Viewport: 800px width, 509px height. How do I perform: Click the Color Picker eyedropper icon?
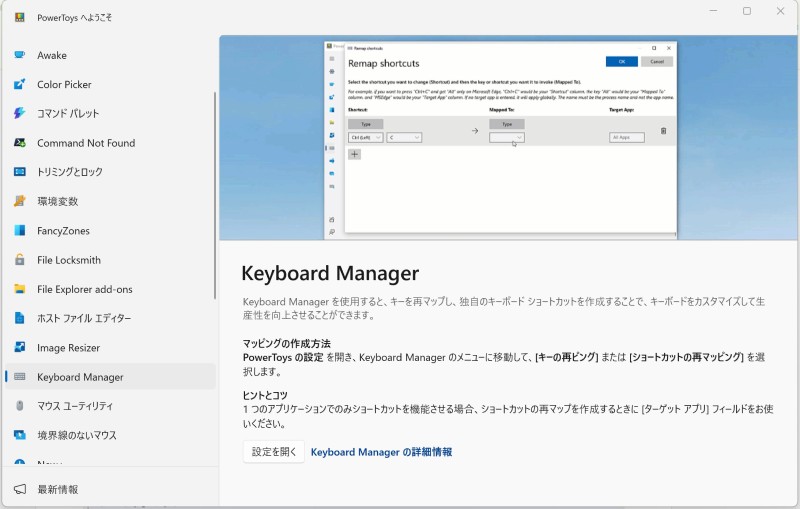(x=19, y=84)
